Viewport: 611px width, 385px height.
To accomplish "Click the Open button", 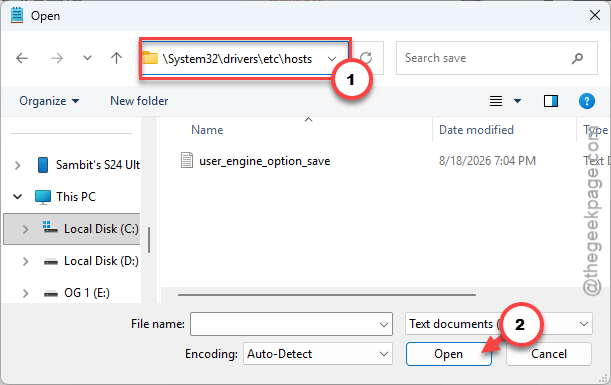I will pos(449,354).
